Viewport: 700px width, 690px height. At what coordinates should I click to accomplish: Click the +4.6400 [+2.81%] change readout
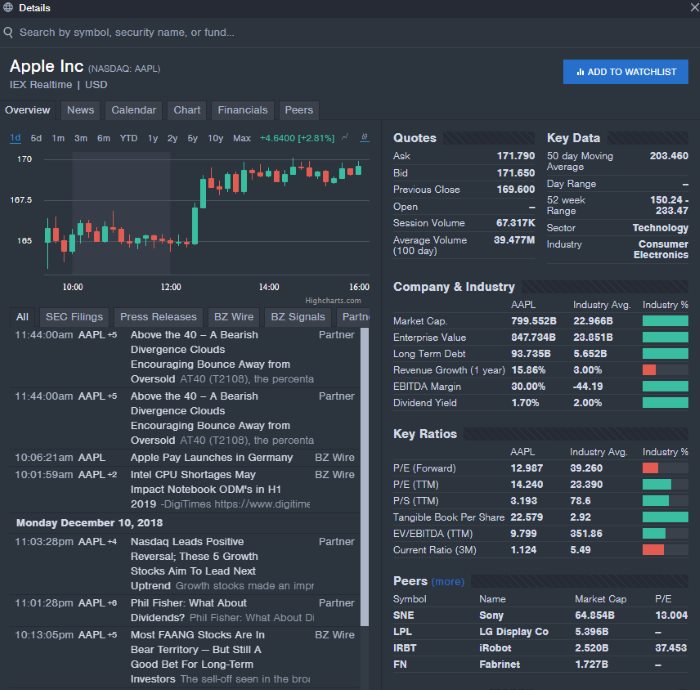(297, 138)
